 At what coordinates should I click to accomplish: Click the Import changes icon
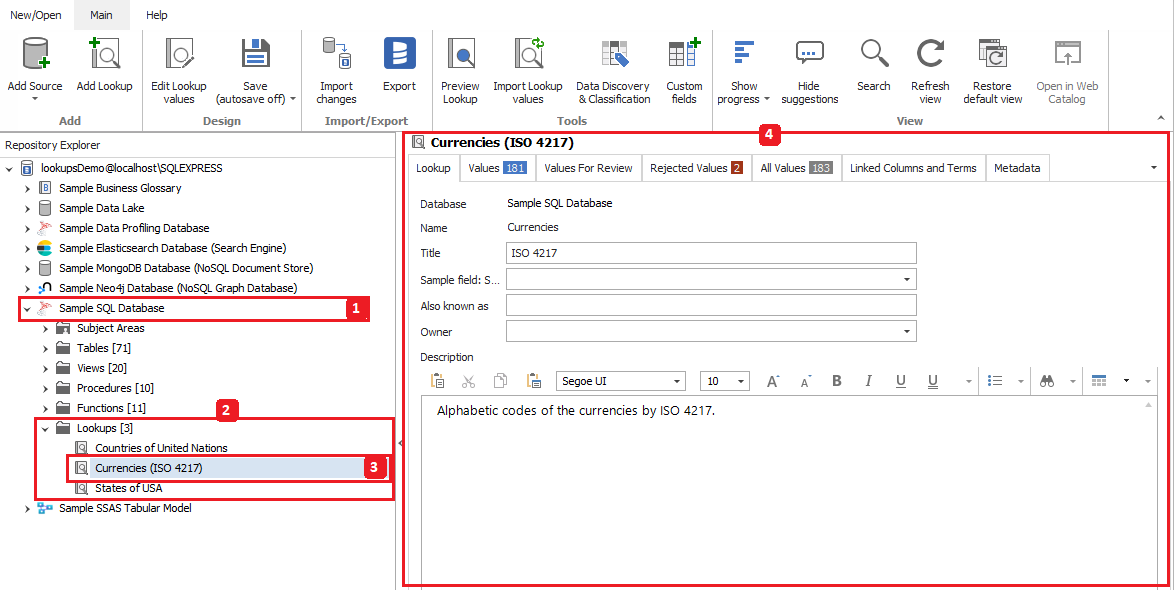click(336, 55)
